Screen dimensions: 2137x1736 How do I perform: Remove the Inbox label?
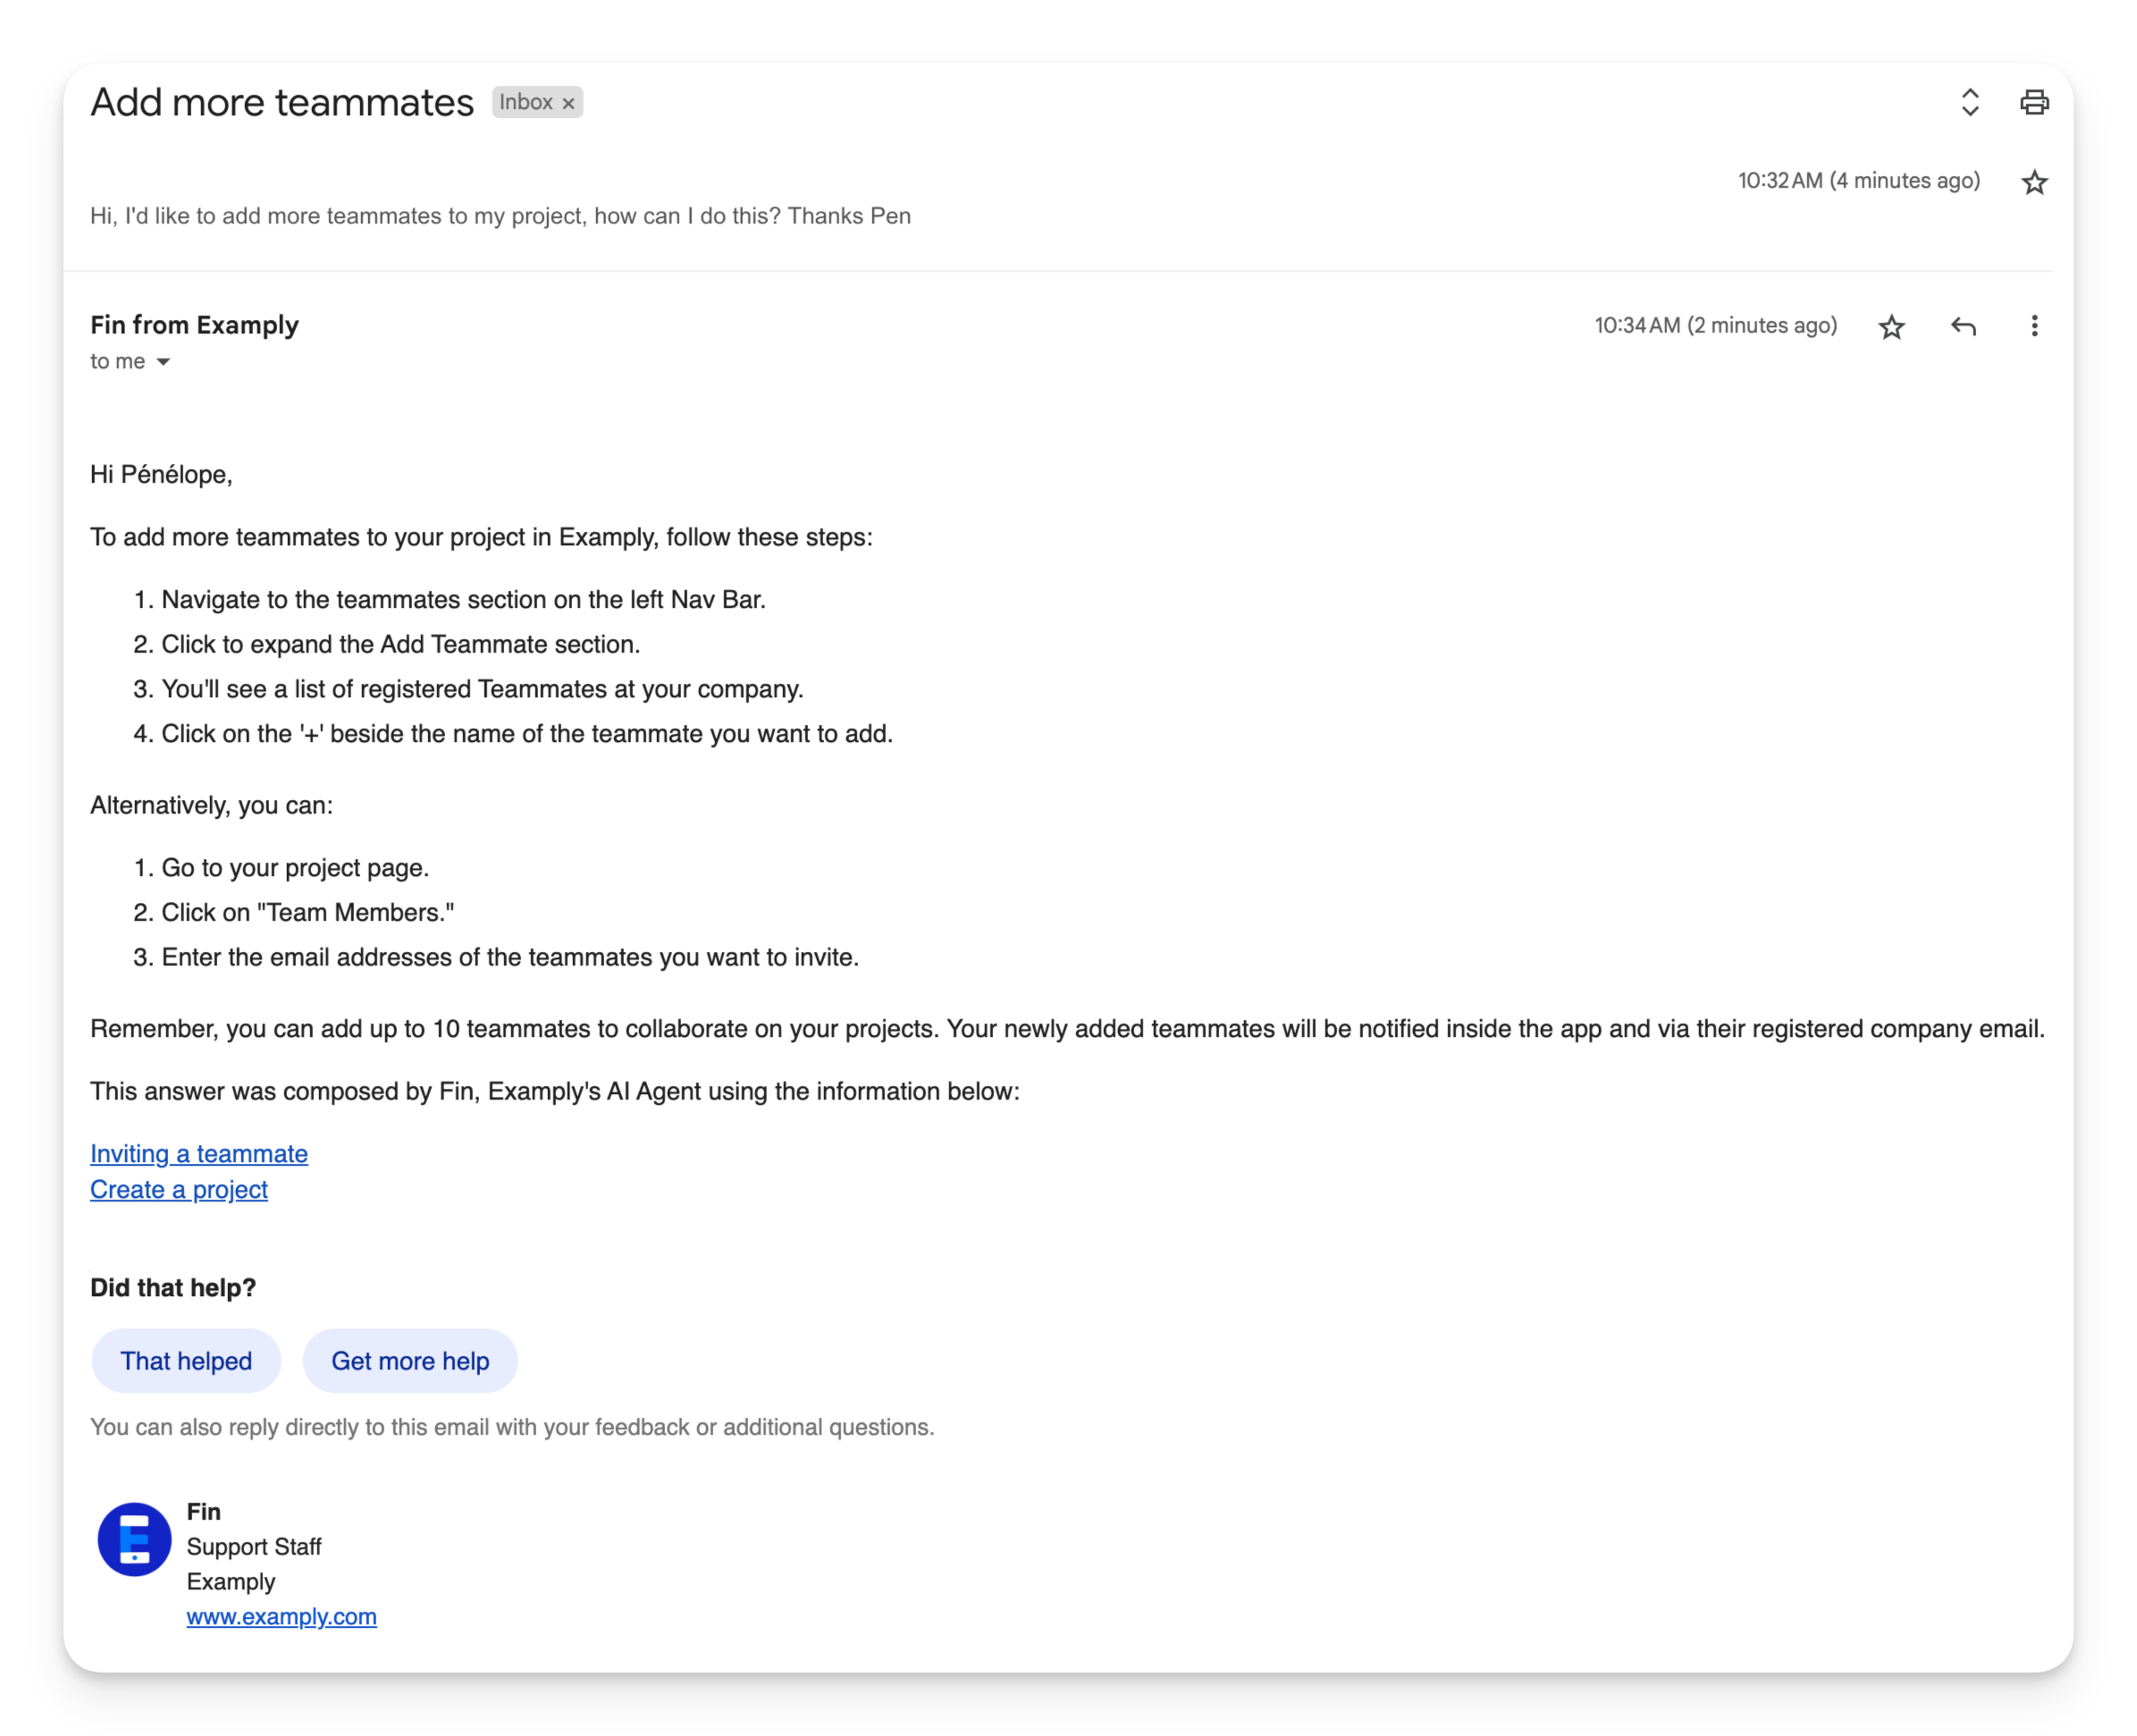[x=568, y=103]
